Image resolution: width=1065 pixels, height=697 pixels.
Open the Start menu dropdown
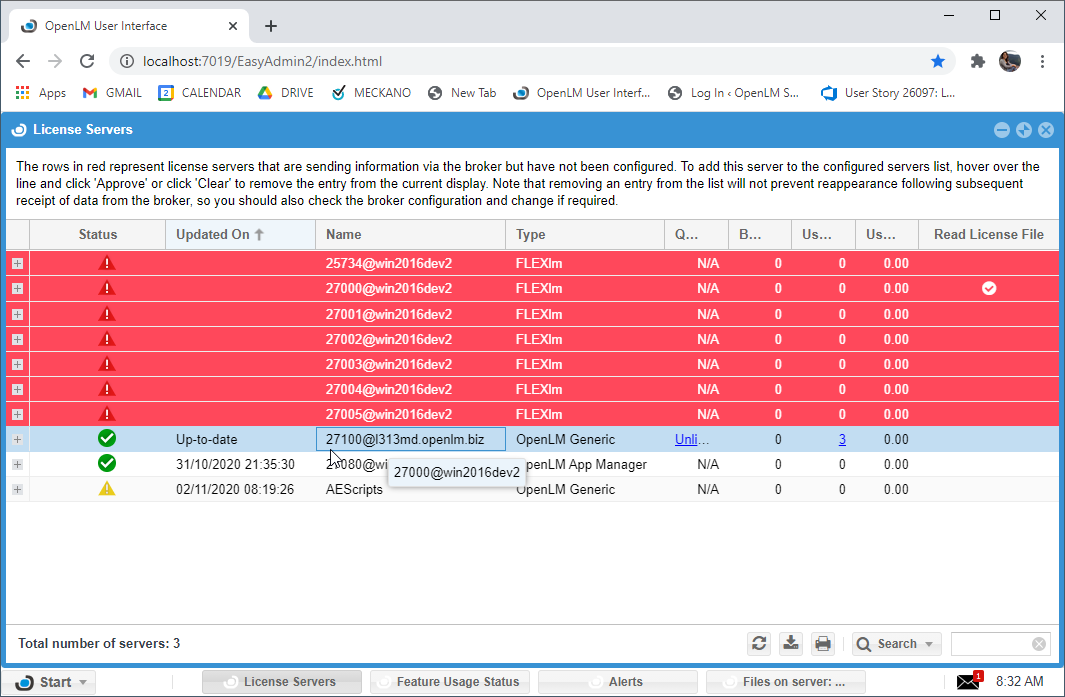[x=55, y=682]
